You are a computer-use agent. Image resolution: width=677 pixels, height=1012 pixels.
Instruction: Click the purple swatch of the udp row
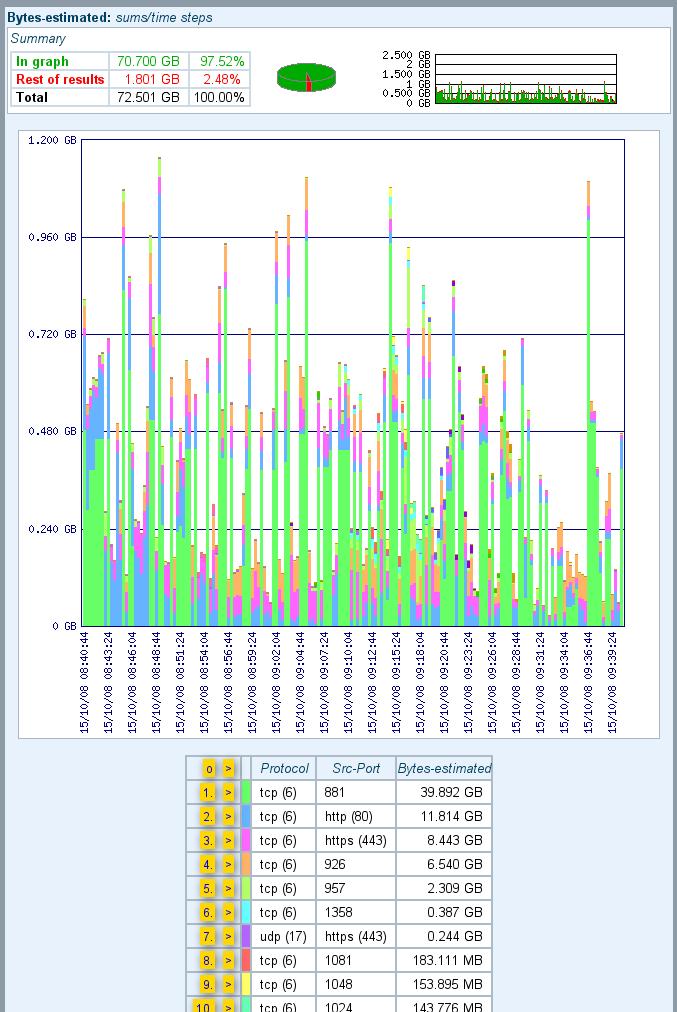point(245,936)
